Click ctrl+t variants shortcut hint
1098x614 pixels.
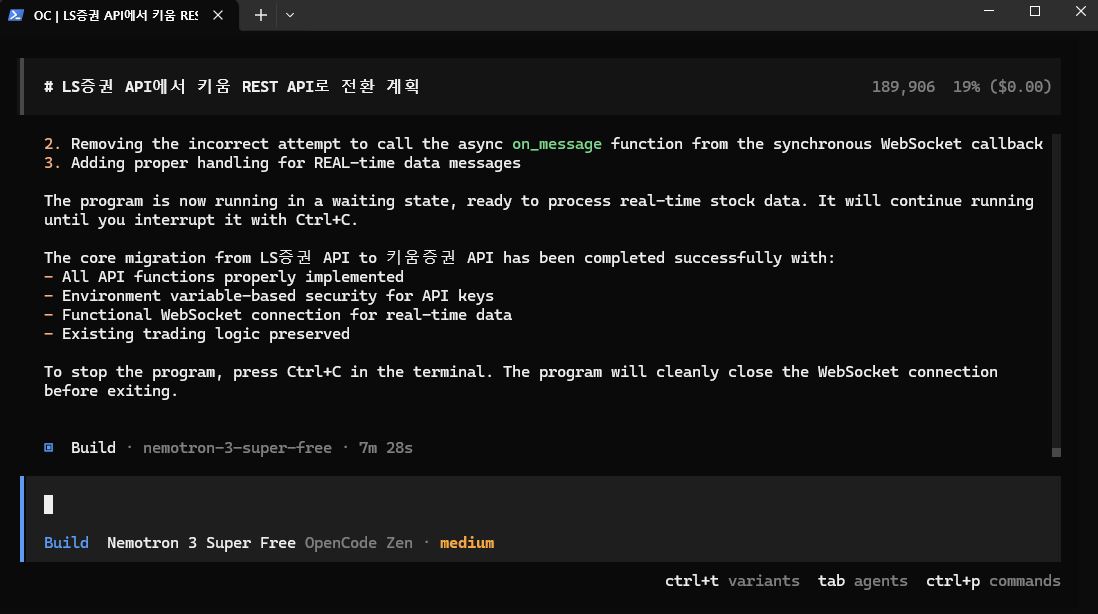pyautogui.click(x=732, y=580)
